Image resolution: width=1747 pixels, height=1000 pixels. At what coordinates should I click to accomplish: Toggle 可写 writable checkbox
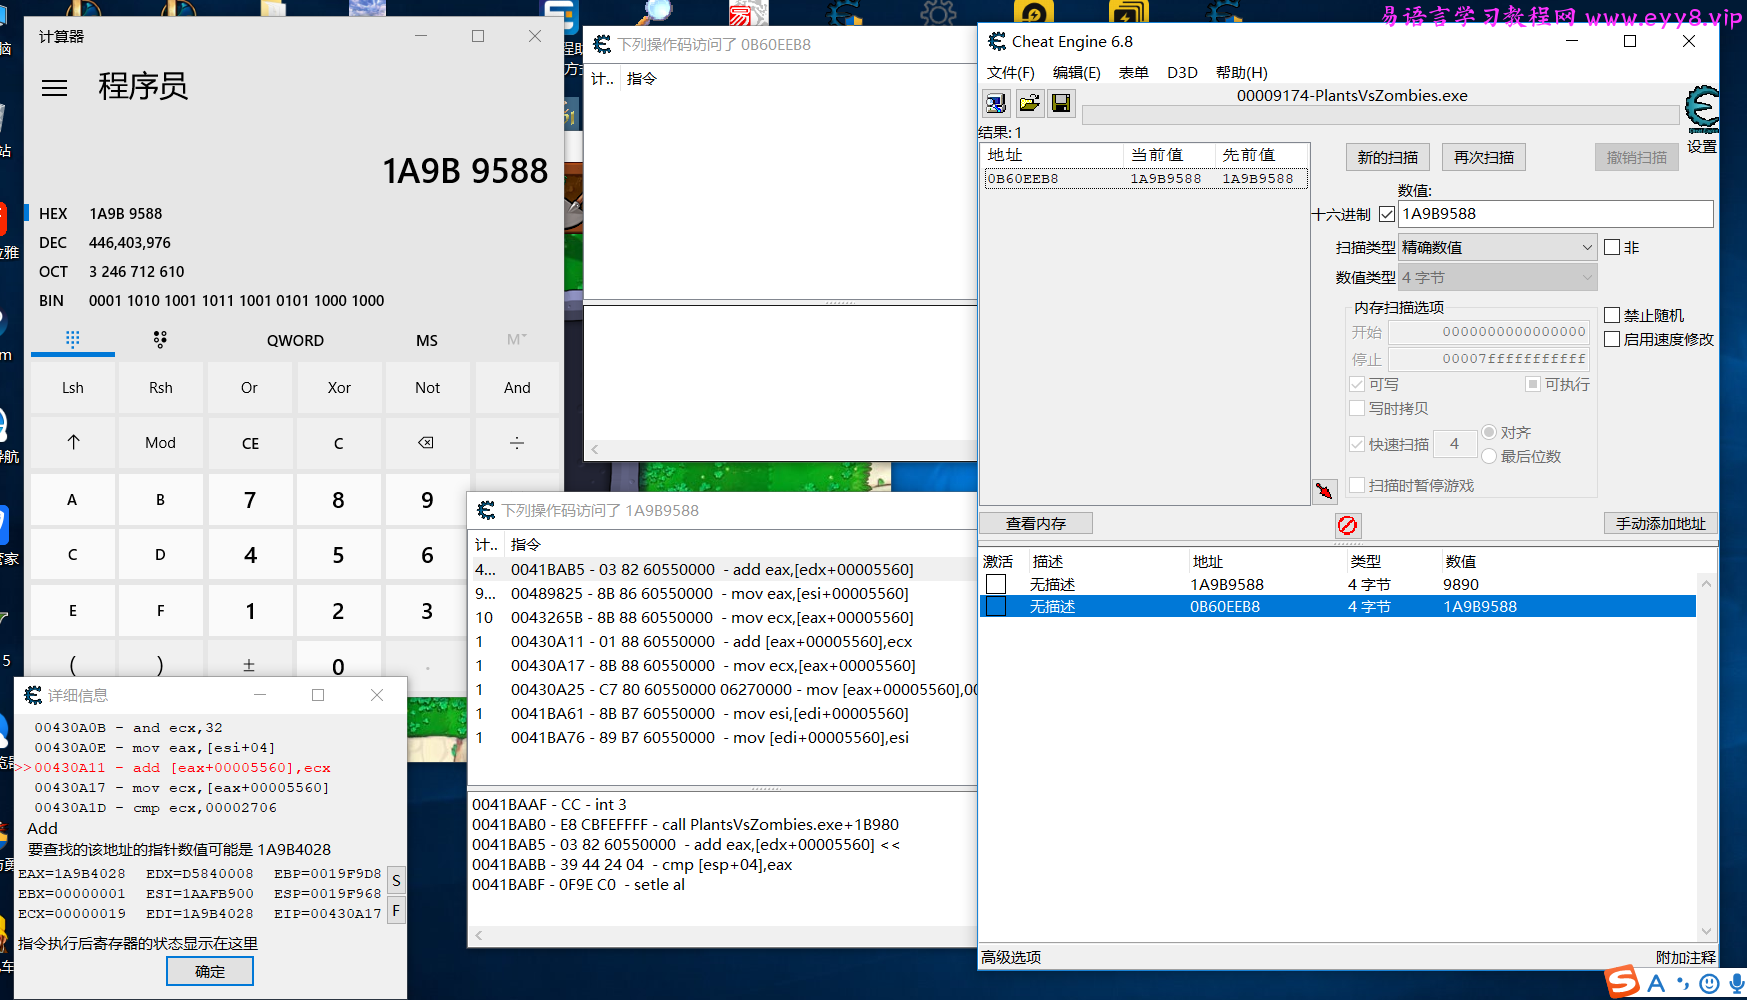click(x=1357, y=384)
